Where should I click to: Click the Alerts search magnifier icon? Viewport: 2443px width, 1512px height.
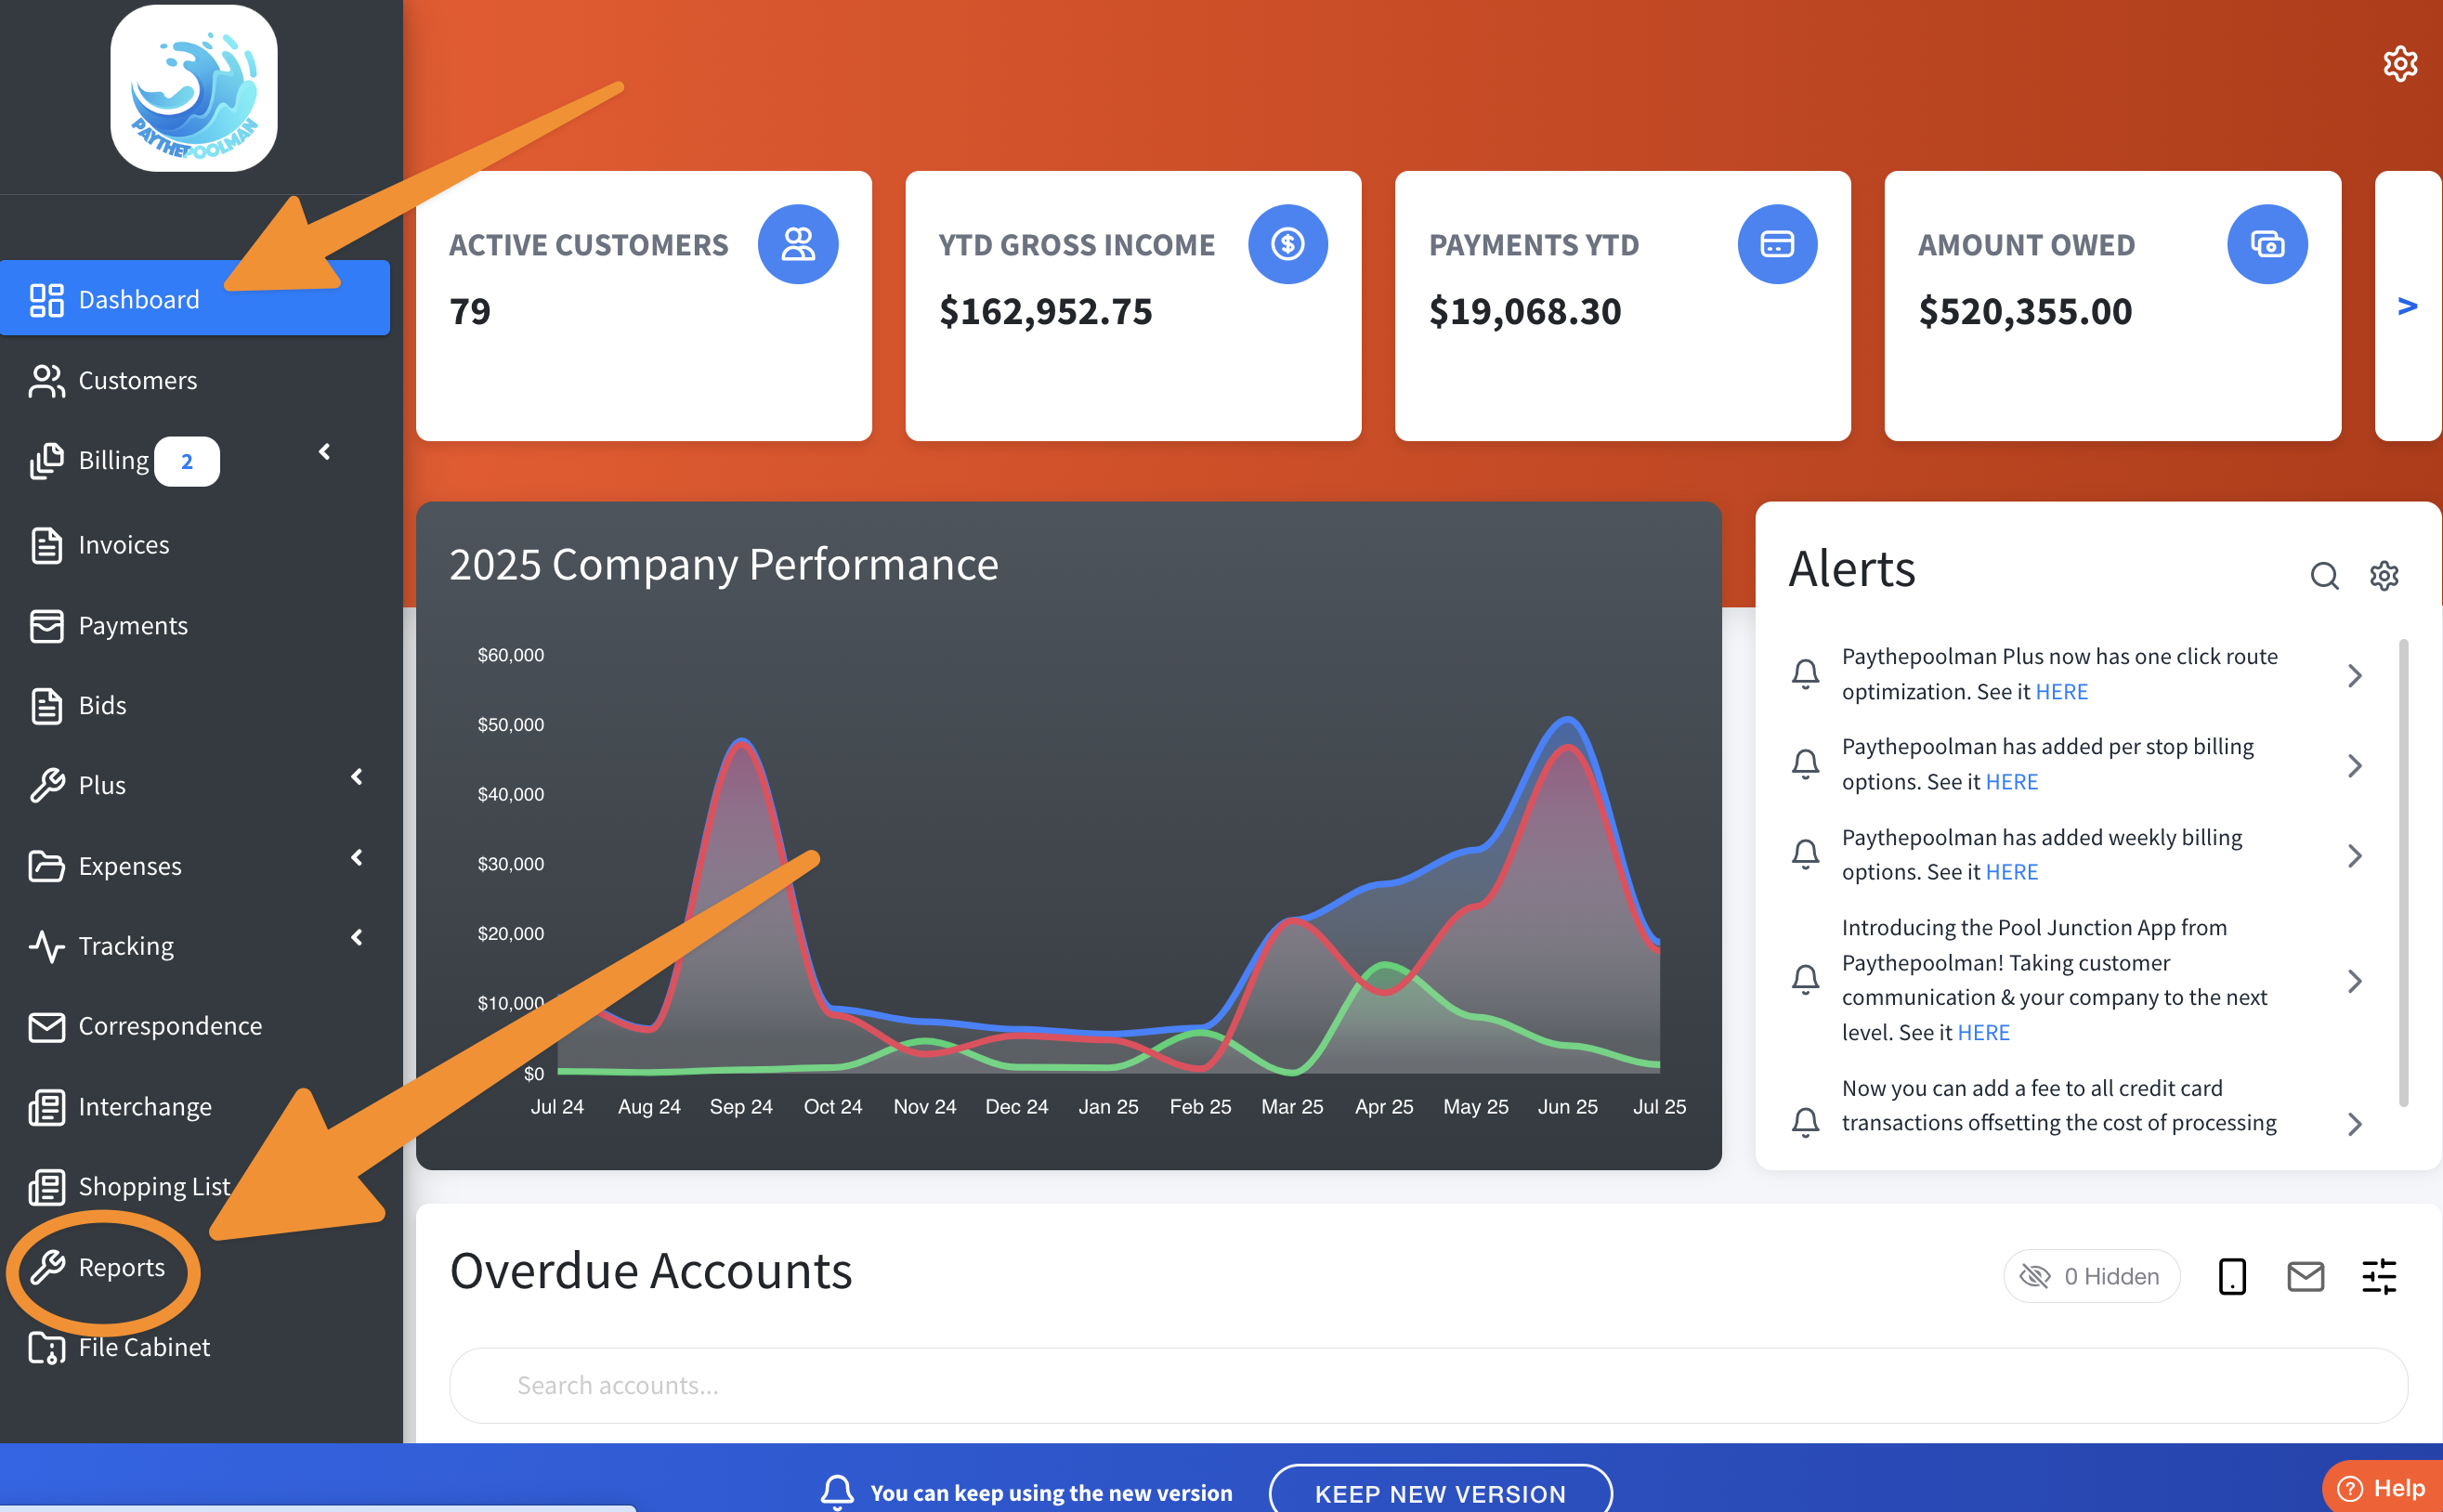click(2324, 576)
